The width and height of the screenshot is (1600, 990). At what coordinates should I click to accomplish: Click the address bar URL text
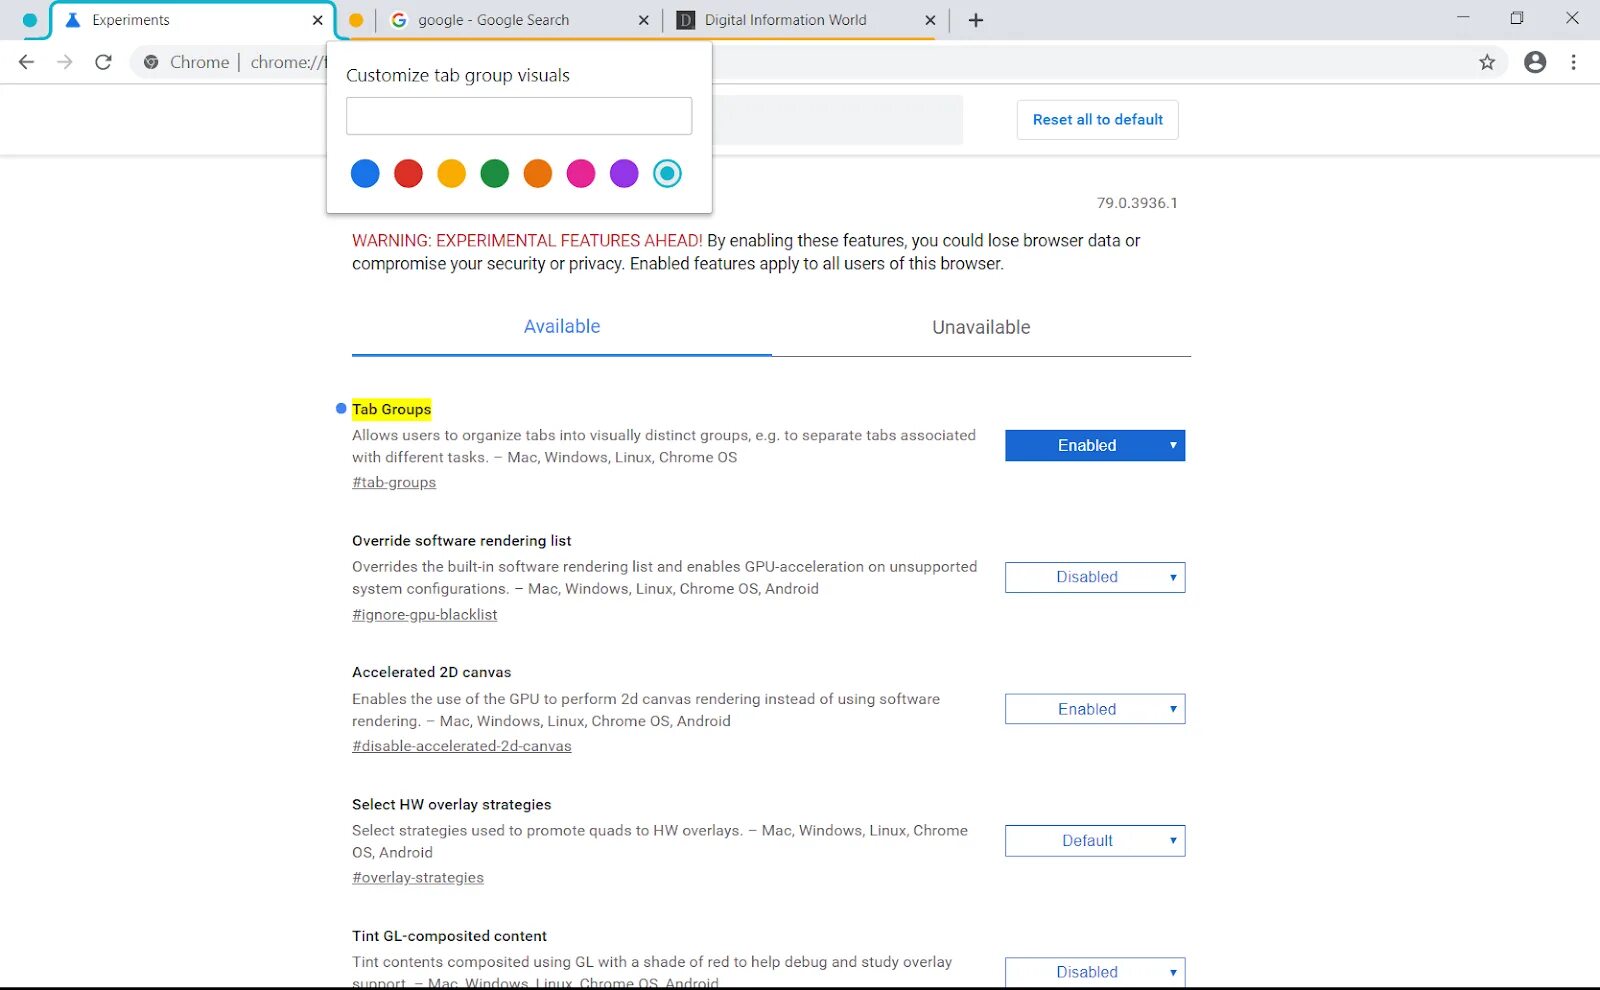(288, 62)
